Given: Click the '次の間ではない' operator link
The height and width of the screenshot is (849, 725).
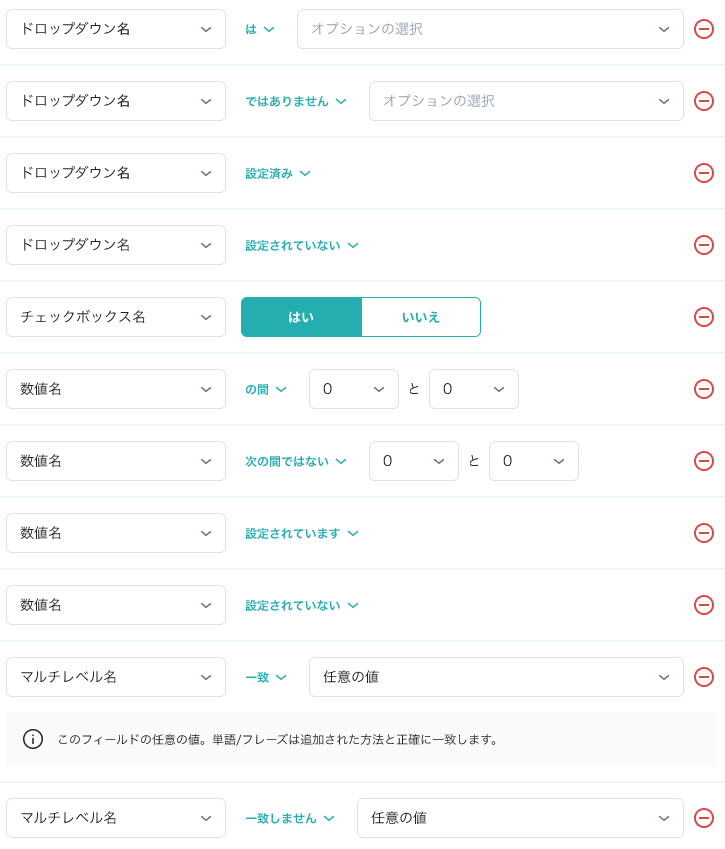Looking at the screenshot, I should [x=296, y=461].
